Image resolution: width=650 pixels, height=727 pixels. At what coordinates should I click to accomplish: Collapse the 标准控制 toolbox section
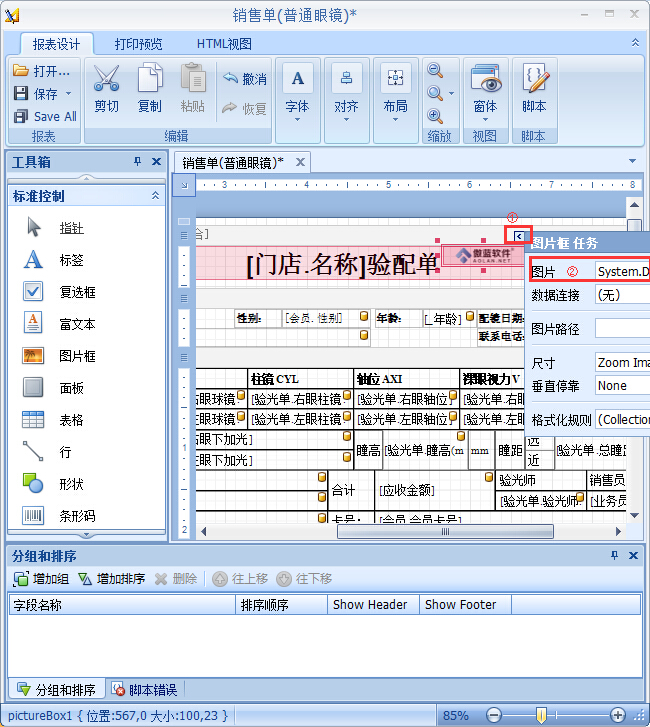(x=154, y=196)
